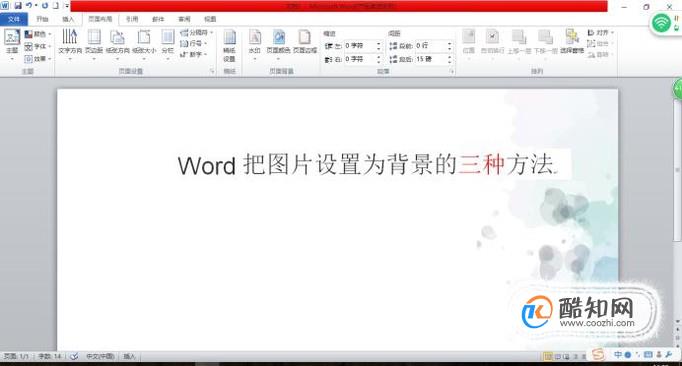Image resolution: width=682 pixels, height=366 pixels.
Task: Click the Redo icon in quick access toolbar
Action: [x=45, y=6]
